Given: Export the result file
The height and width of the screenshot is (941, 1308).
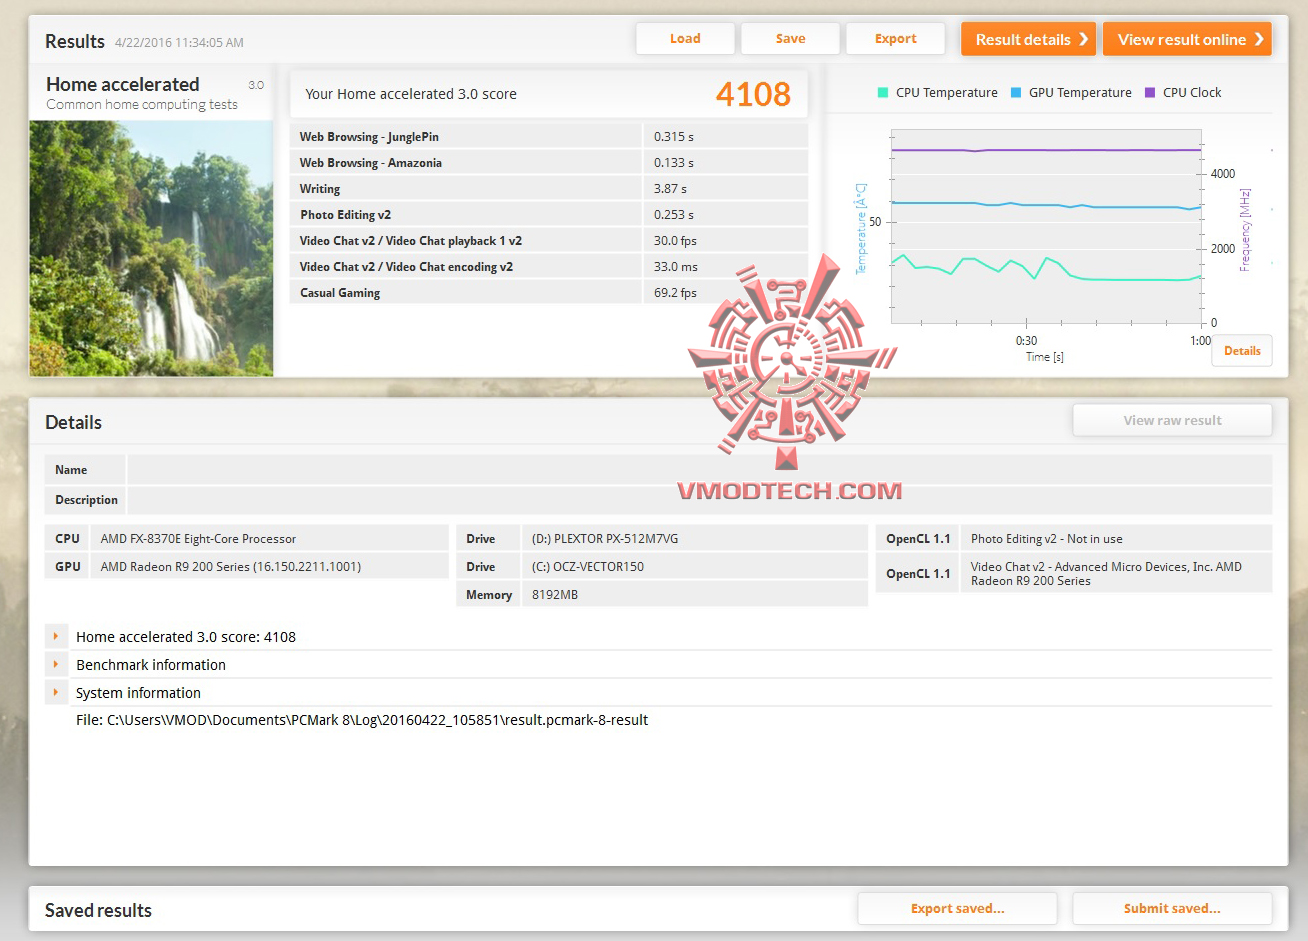Looking at the screenshot, I should pos(895,39).
